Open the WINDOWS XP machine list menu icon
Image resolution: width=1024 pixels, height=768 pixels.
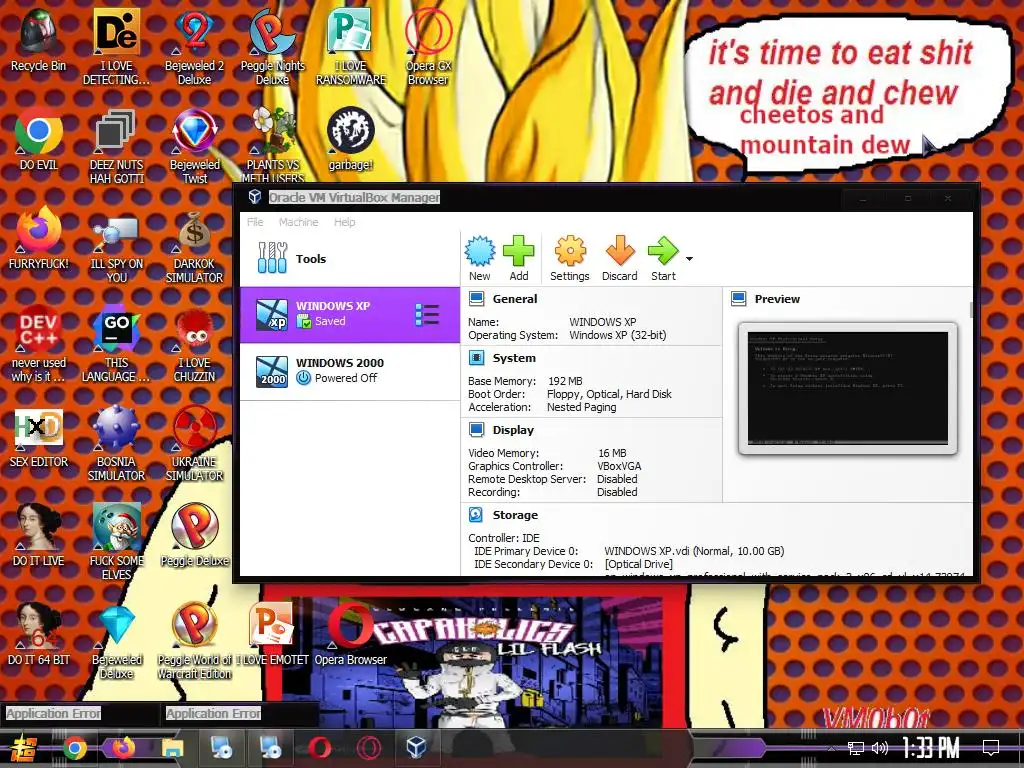coord(427,315)
